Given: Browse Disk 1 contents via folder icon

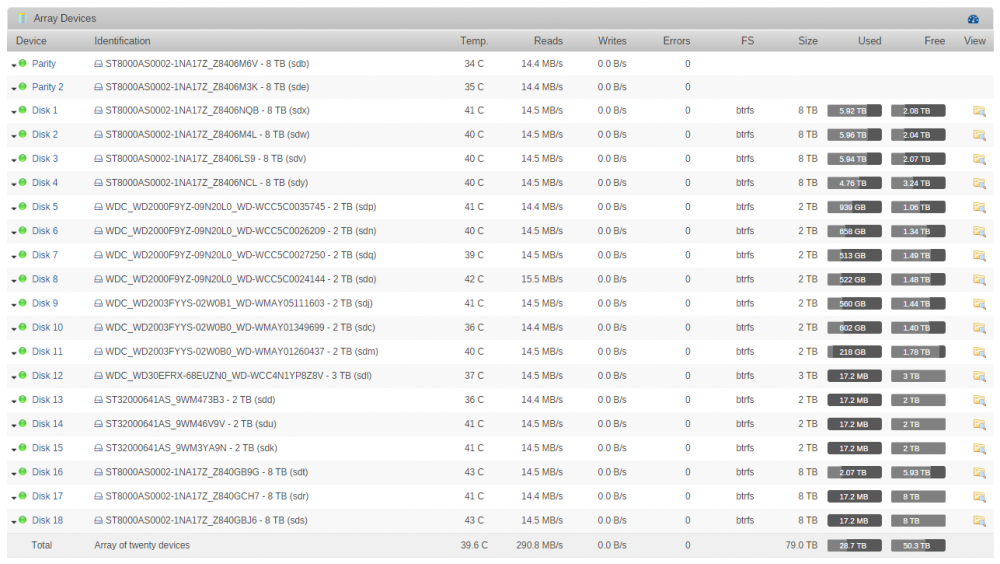Looking at the screenshot, I should point(979,111).
